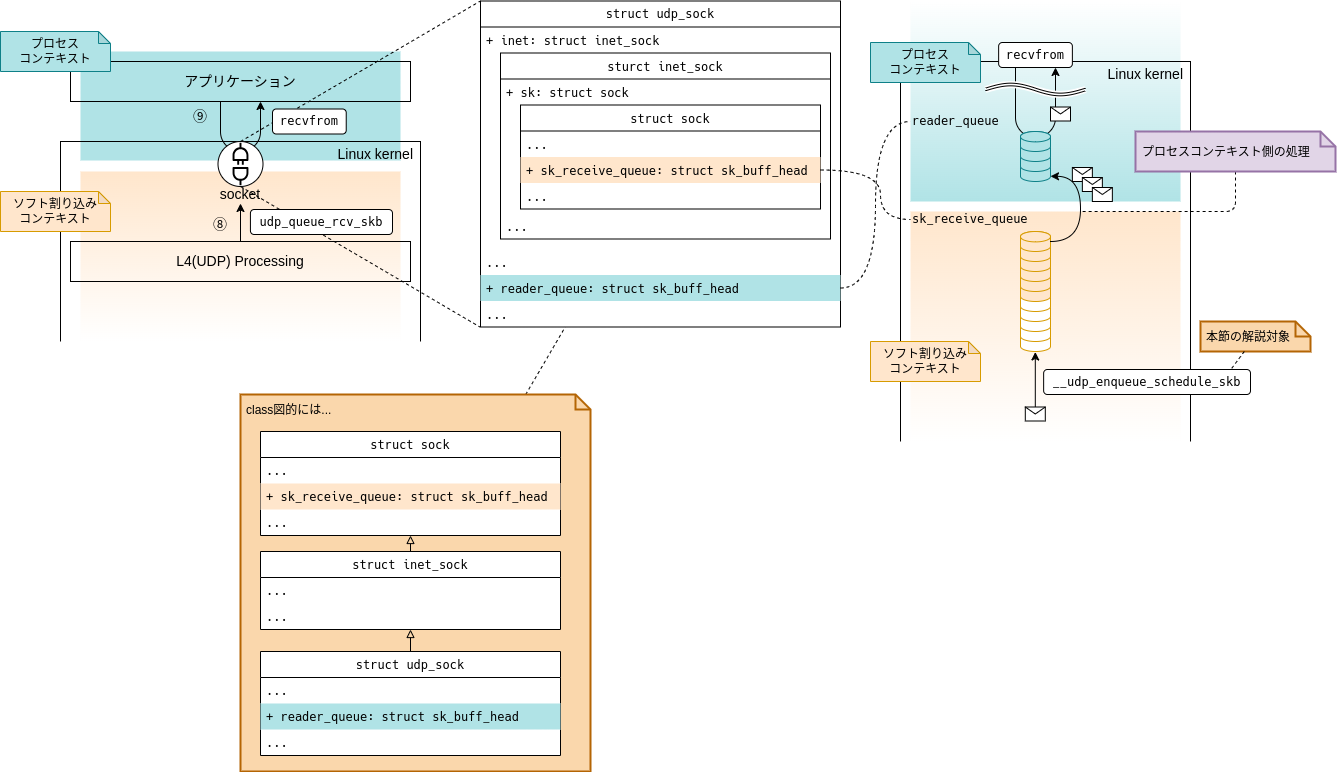1337x772 pixels.
Task: Click the orange sk_receive_queue cylinder icon
Action: tap(1035, 291)
